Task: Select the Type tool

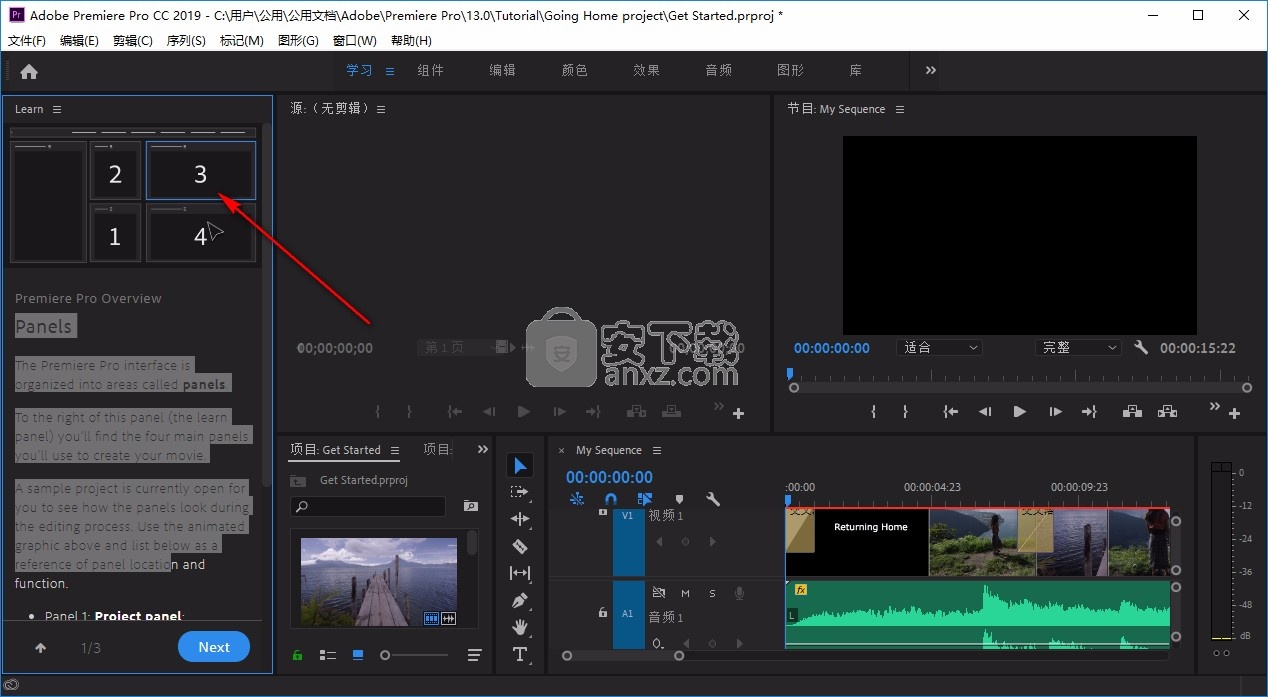Action: (520, 654)
